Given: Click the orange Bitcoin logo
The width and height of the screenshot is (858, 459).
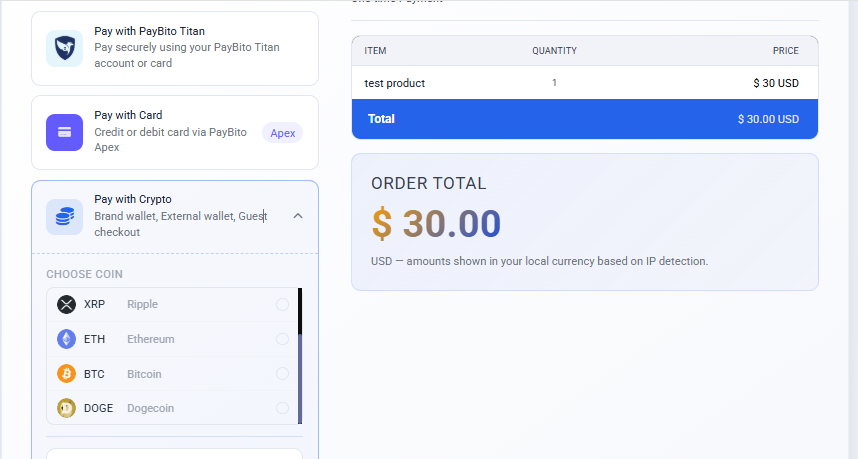Looking at the screenshot, I should (67, 374).
